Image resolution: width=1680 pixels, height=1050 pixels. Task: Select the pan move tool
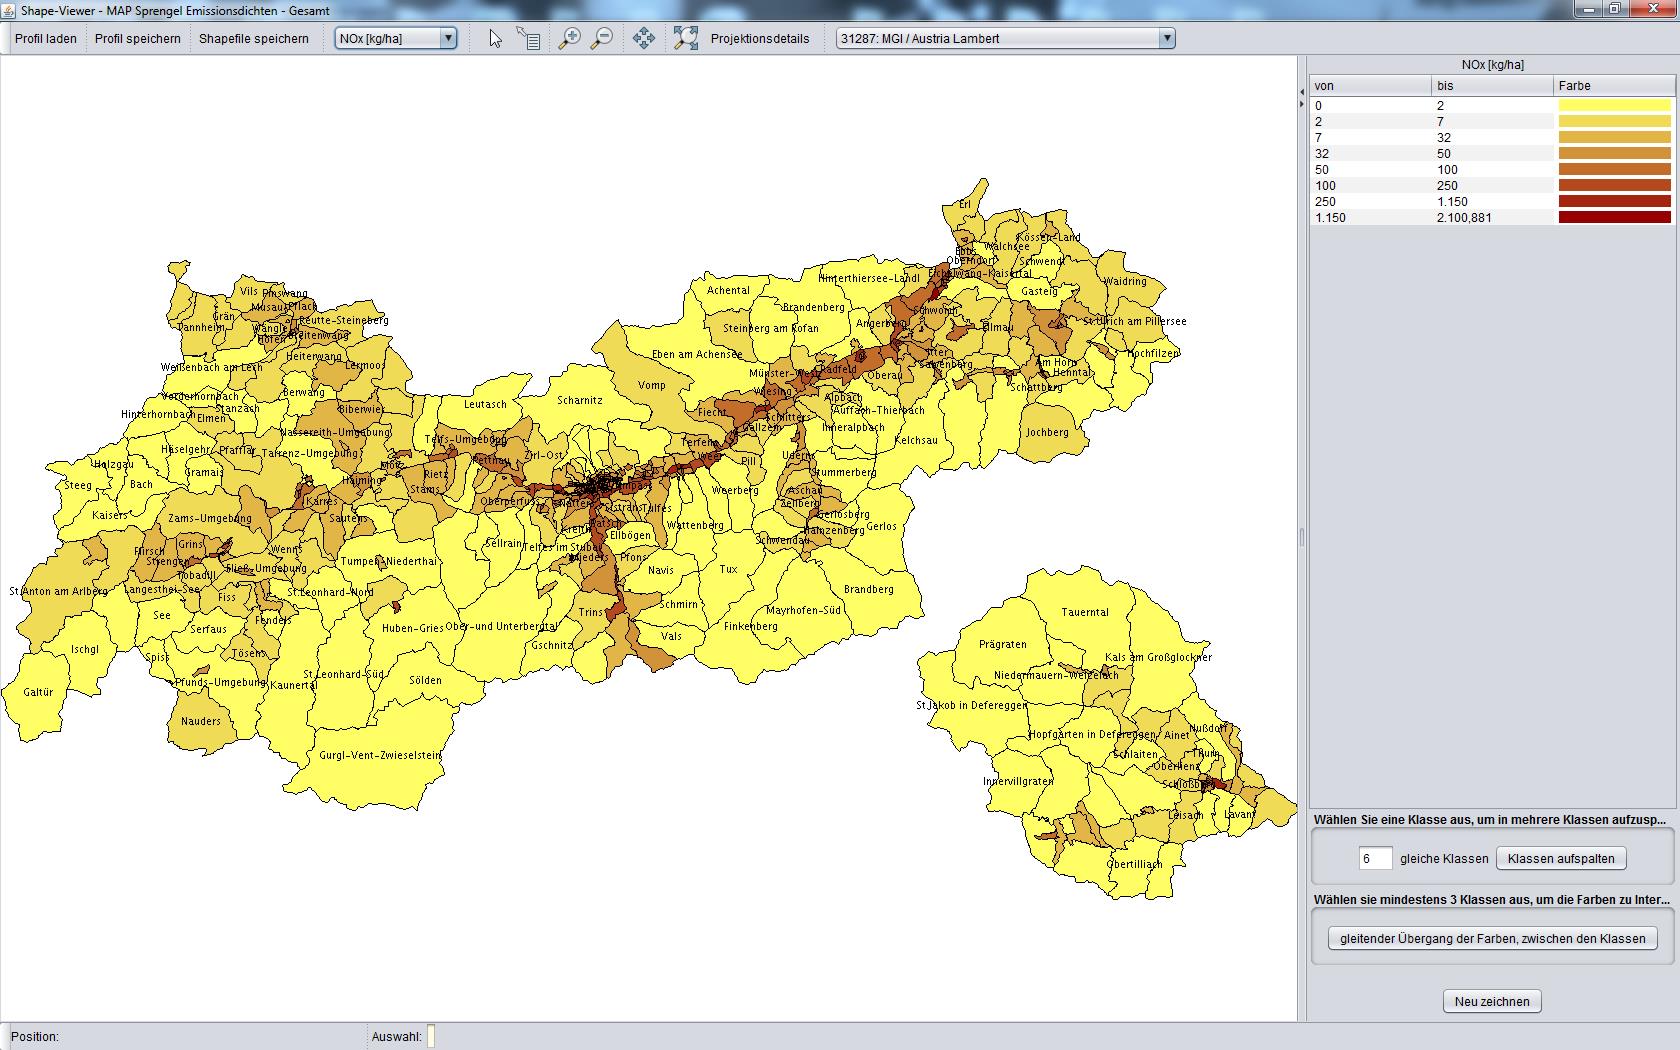click(x=644, y=39)
